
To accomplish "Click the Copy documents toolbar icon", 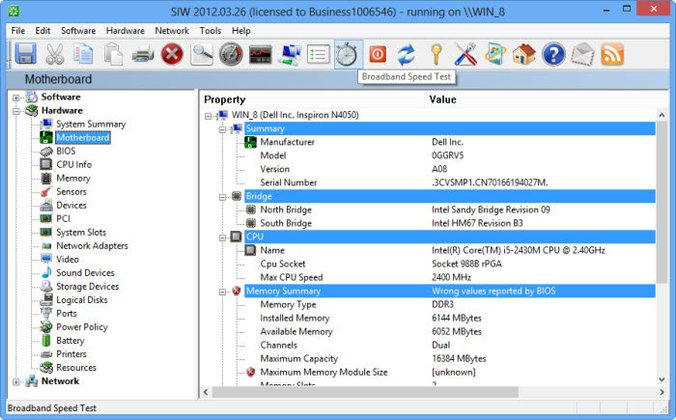I will (x=83, y=54).
